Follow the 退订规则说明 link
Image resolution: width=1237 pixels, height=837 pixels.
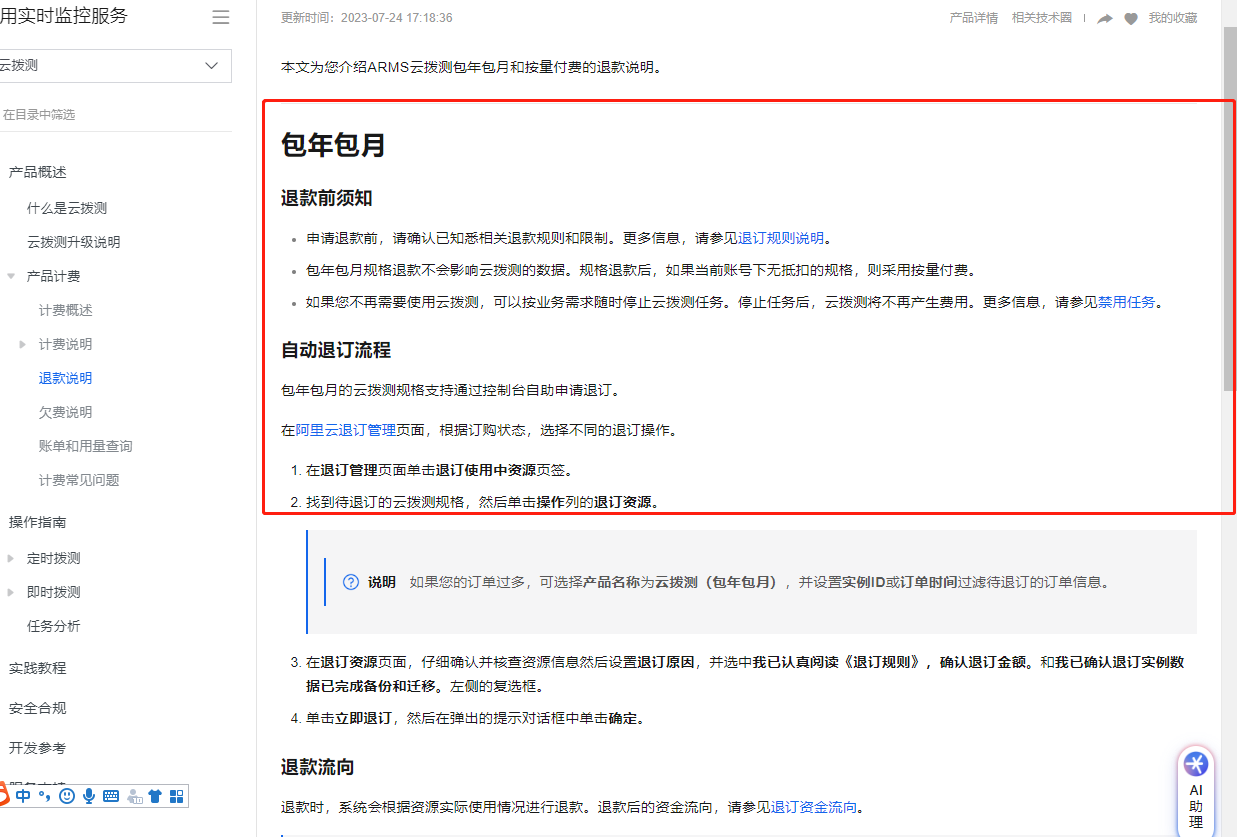pos(781,238)
